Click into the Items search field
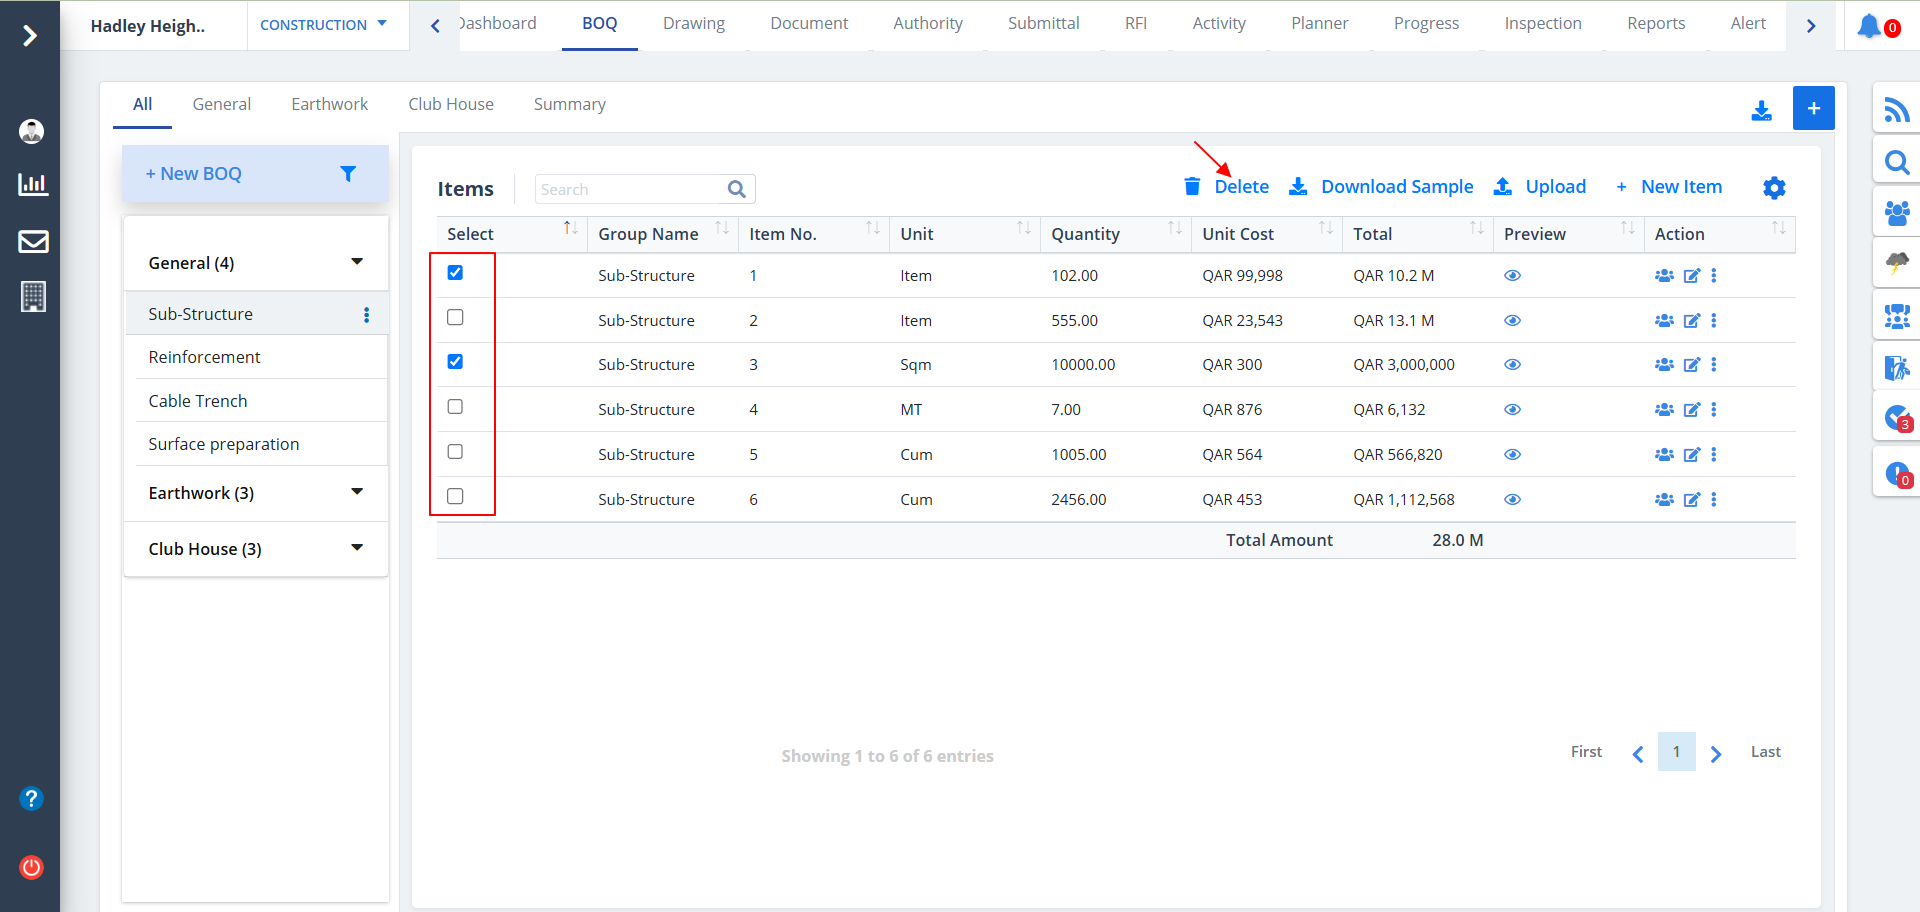 [x=630, y=189]
